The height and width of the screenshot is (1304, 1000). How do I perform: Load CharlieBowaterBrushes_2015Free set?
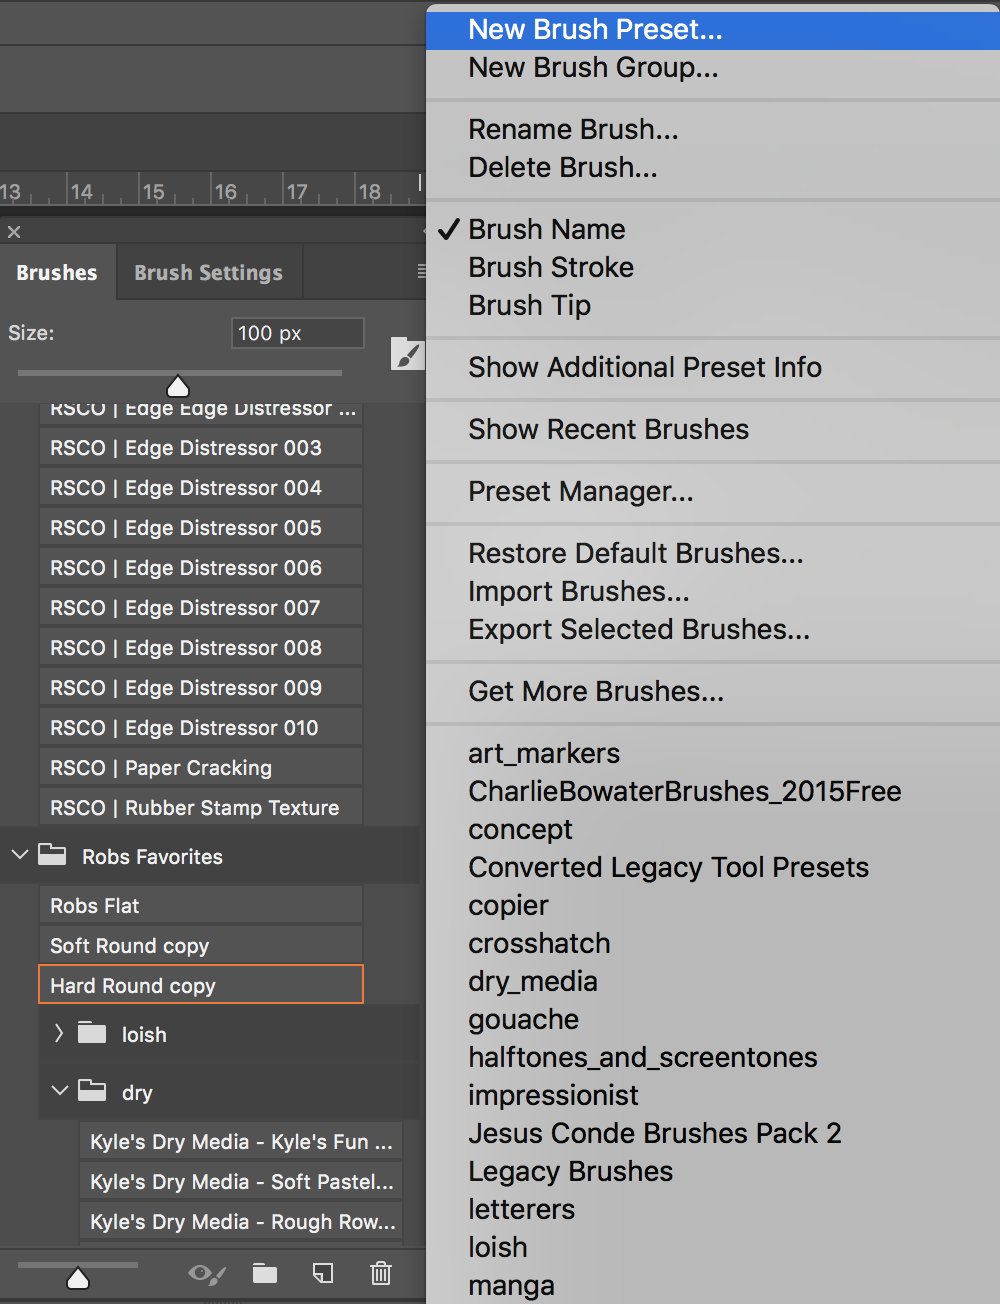(713, 792)
